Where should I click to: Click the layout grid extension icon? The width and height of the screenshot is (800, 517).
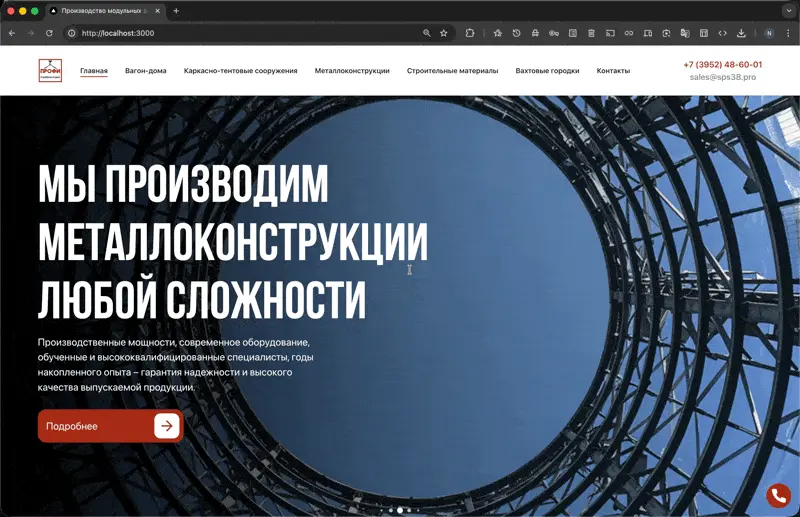(x=704, y=33)
